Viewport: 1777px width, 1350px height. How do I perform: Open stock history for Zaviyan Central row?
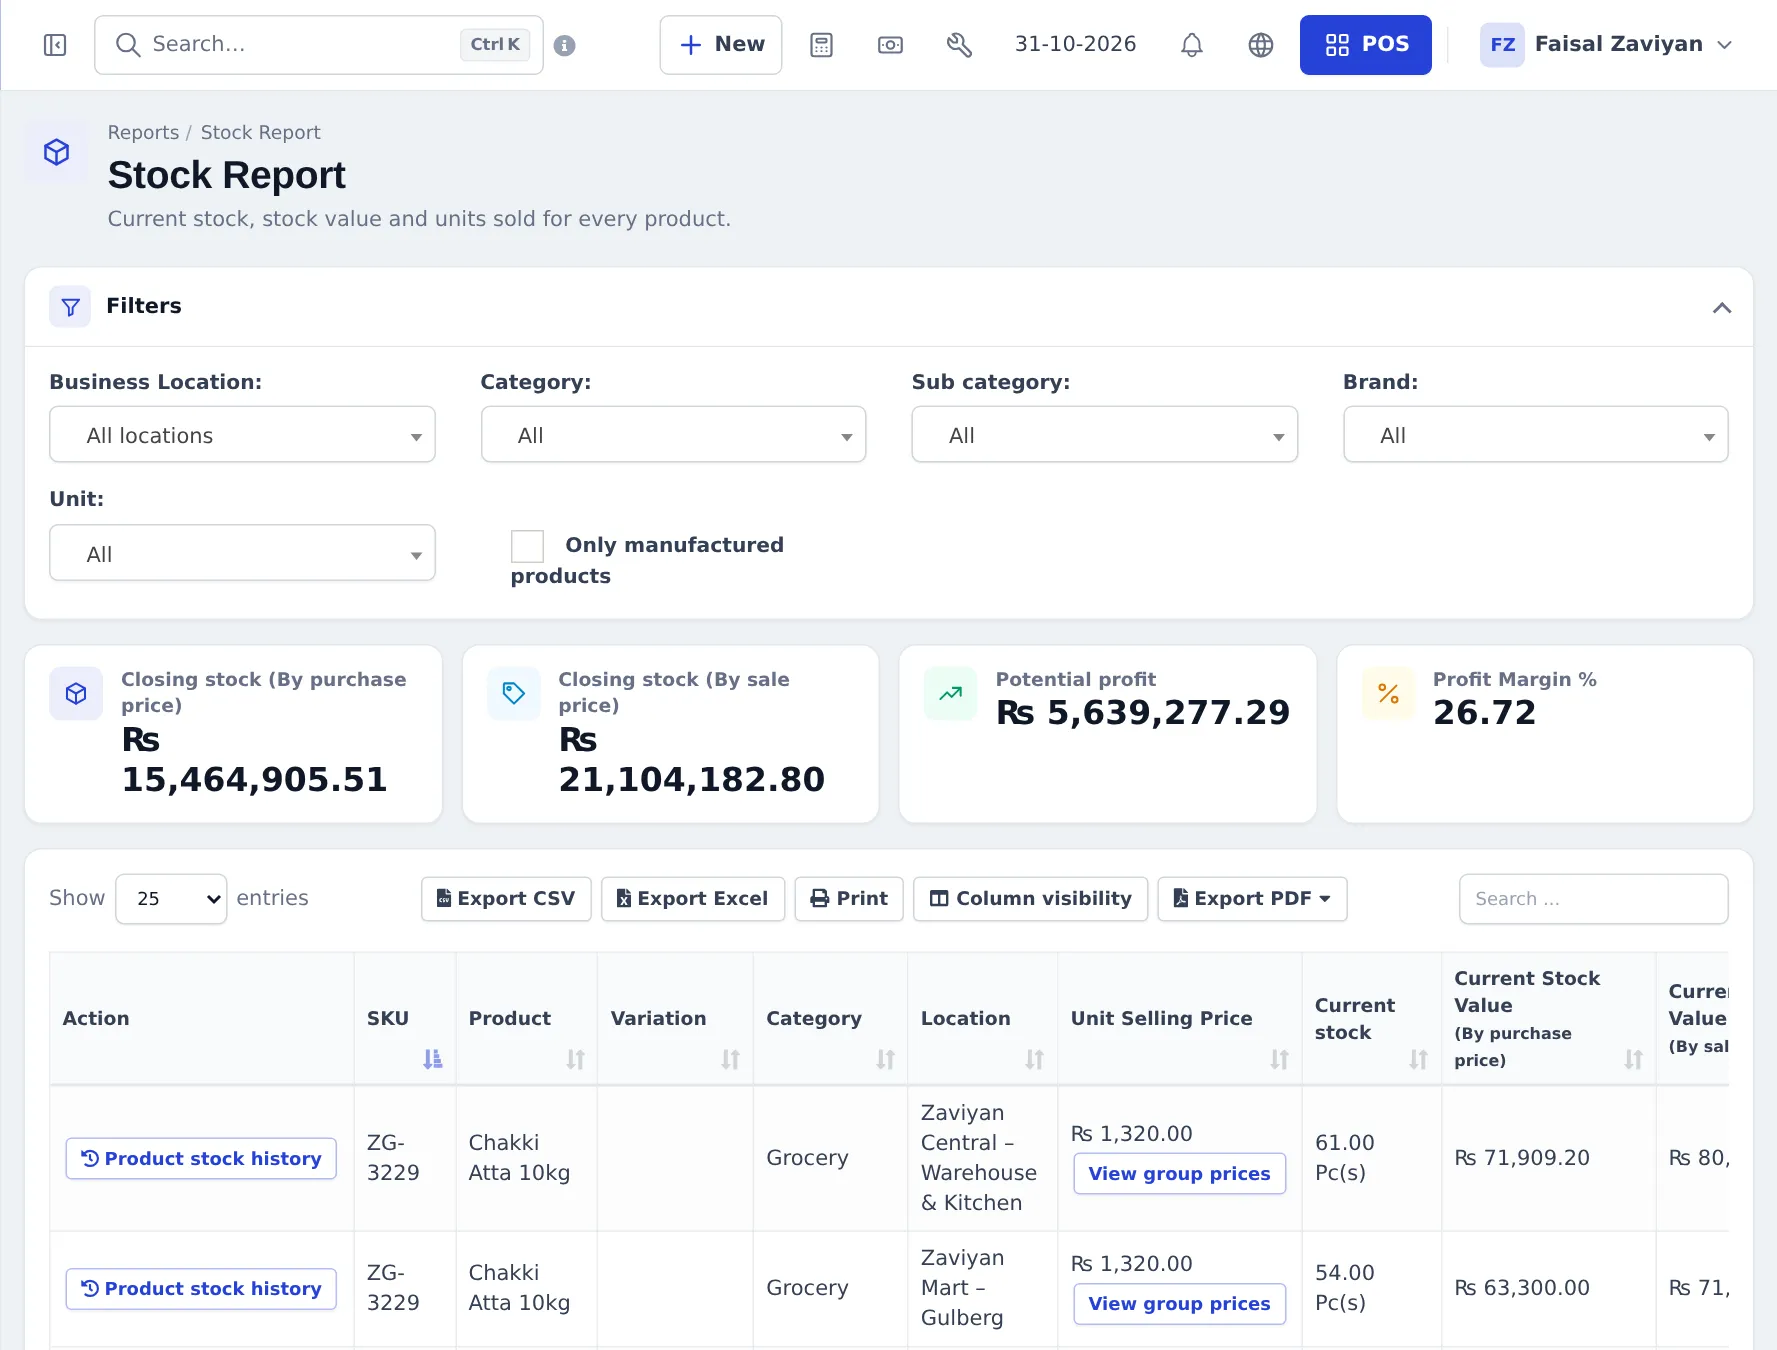[201, 1158]
